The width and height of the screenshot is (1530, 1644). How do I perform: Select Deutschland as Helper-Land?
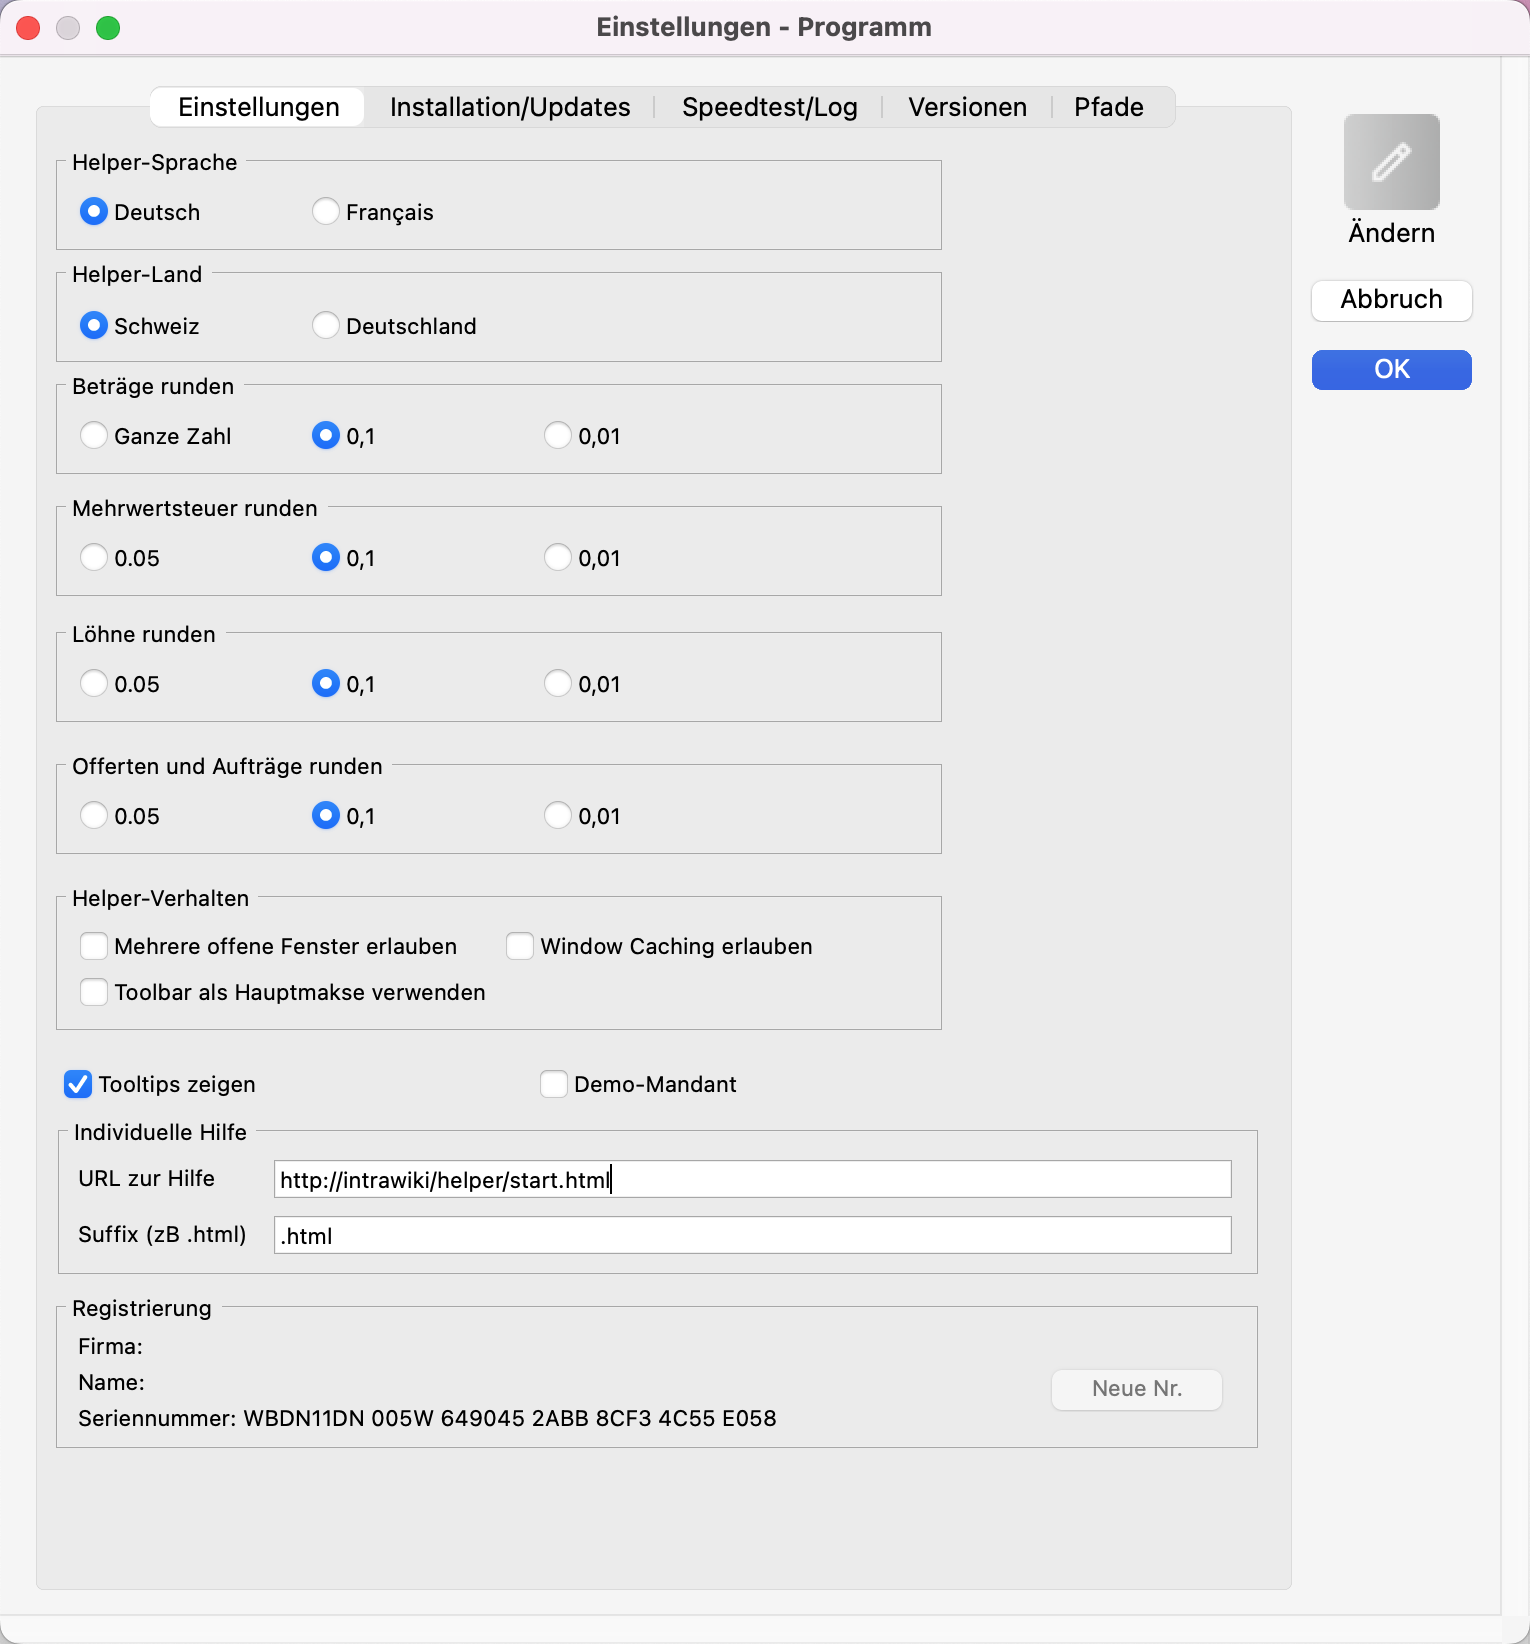tap(326, 326)
